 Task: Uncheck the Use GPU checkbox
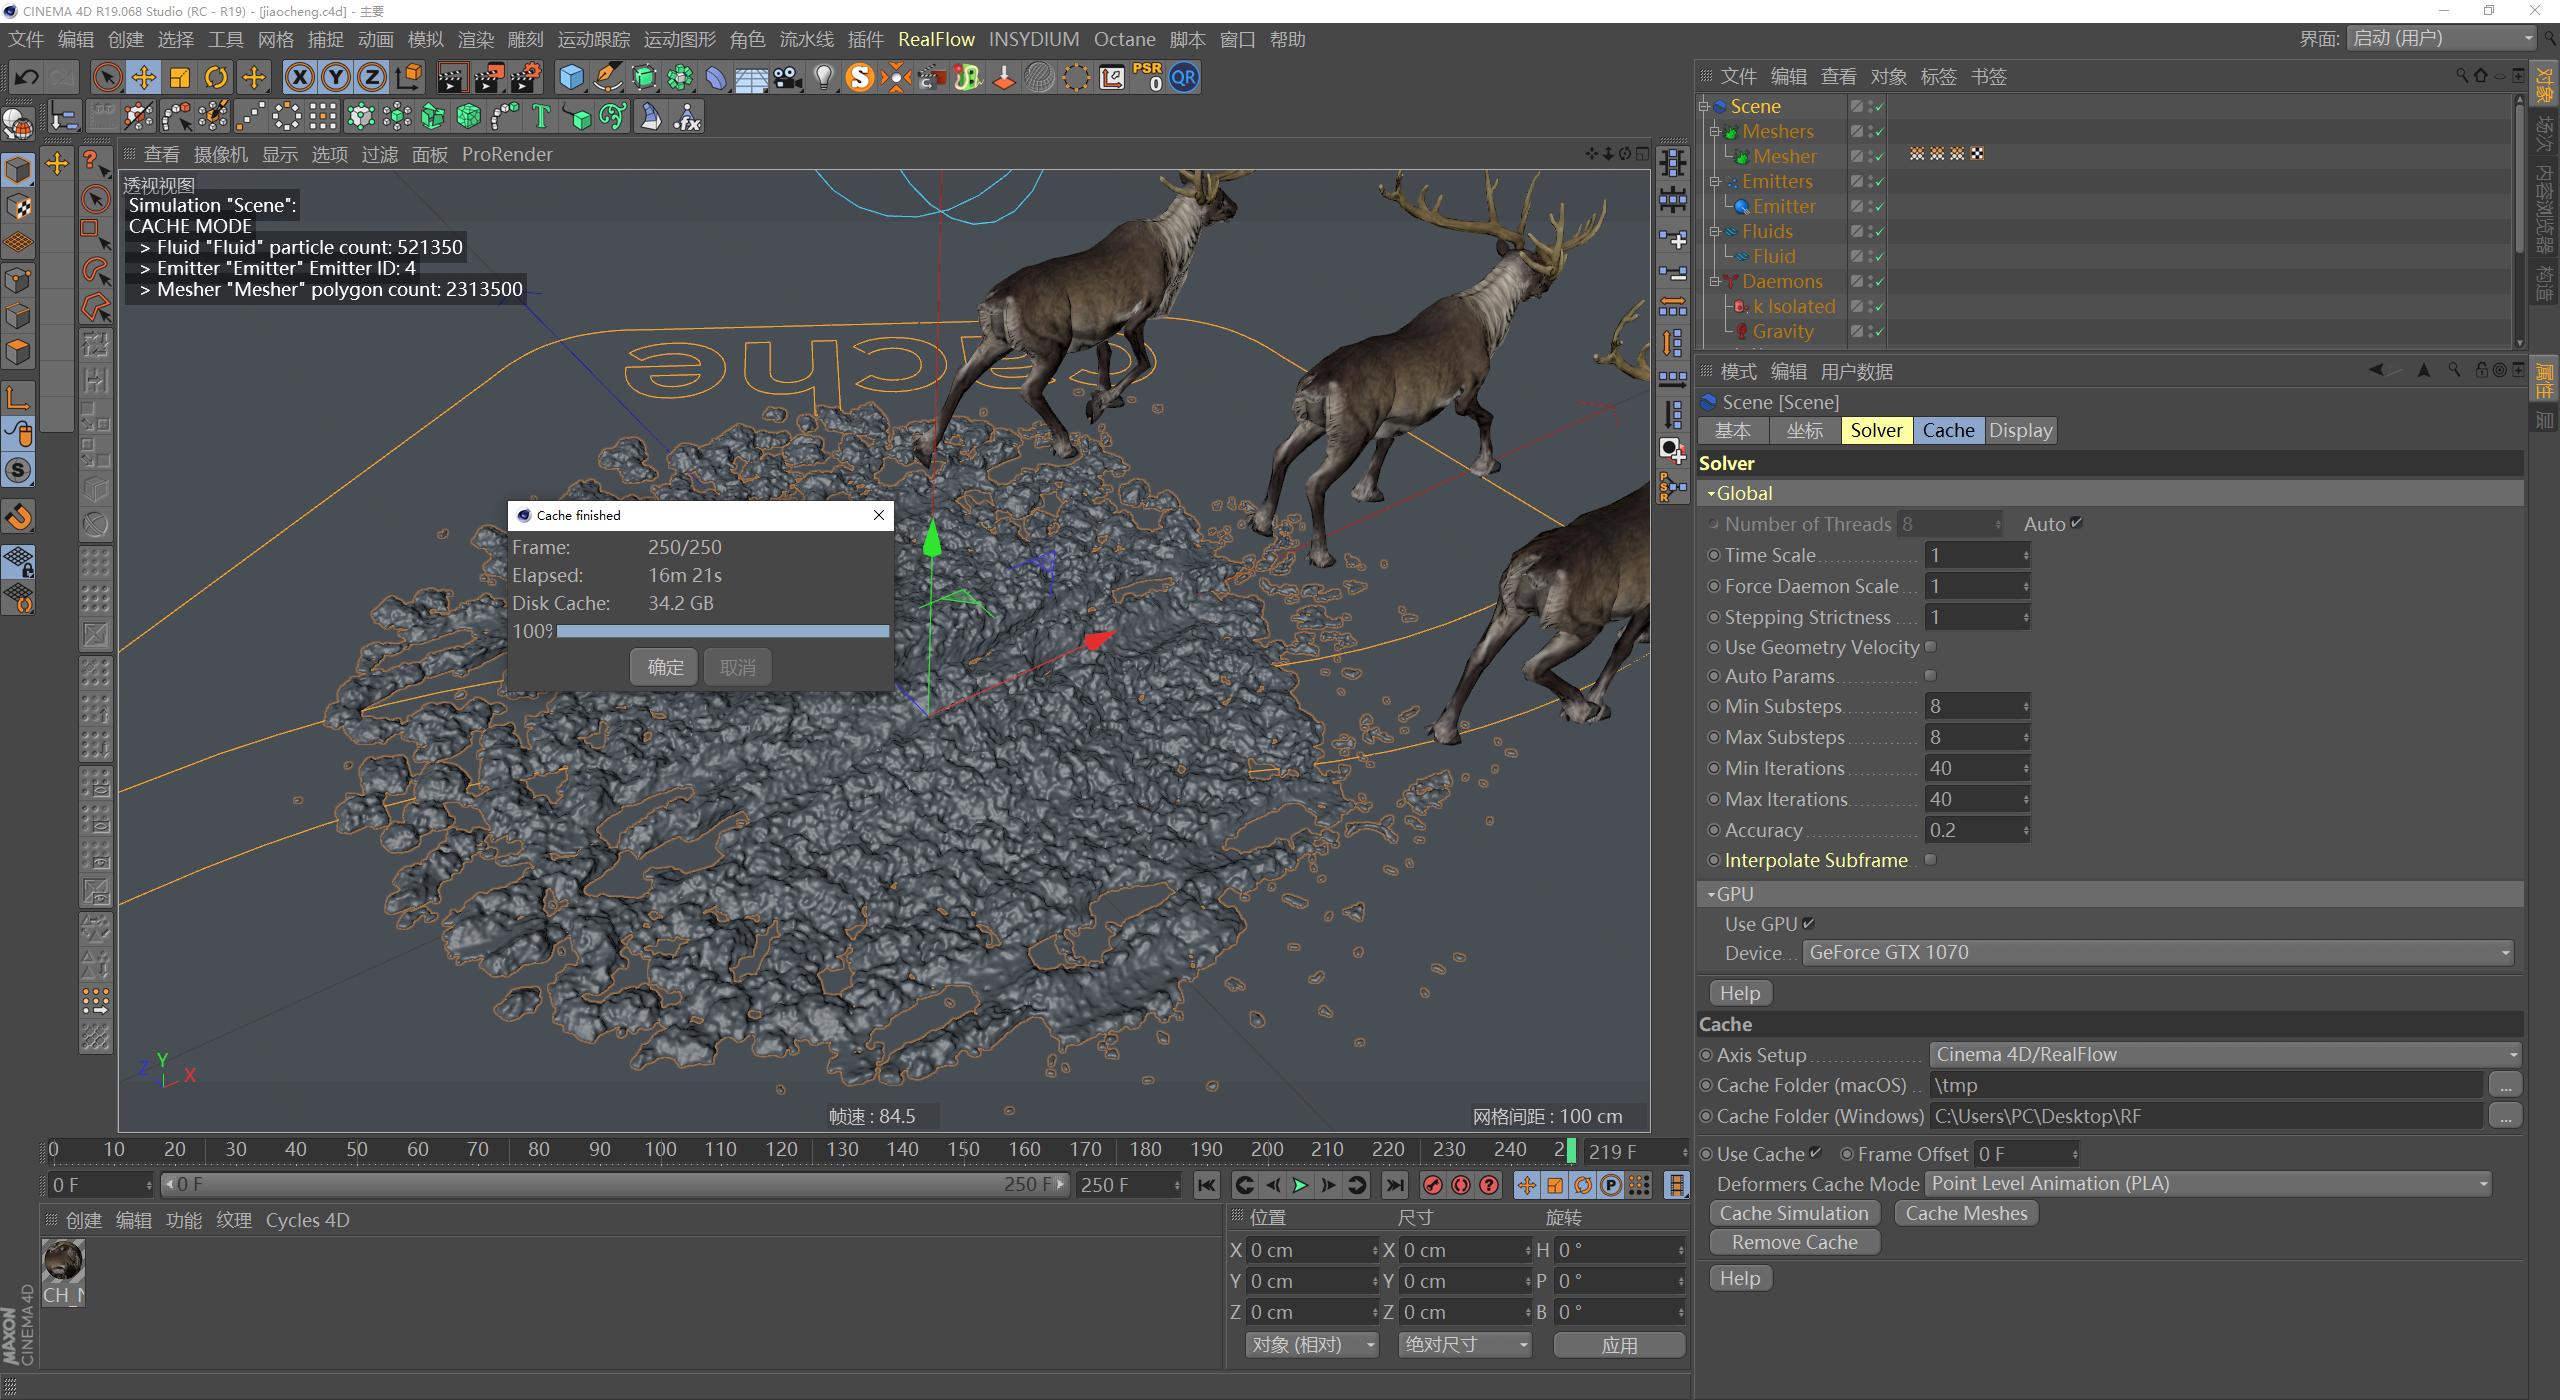[x=1808, y=924]
